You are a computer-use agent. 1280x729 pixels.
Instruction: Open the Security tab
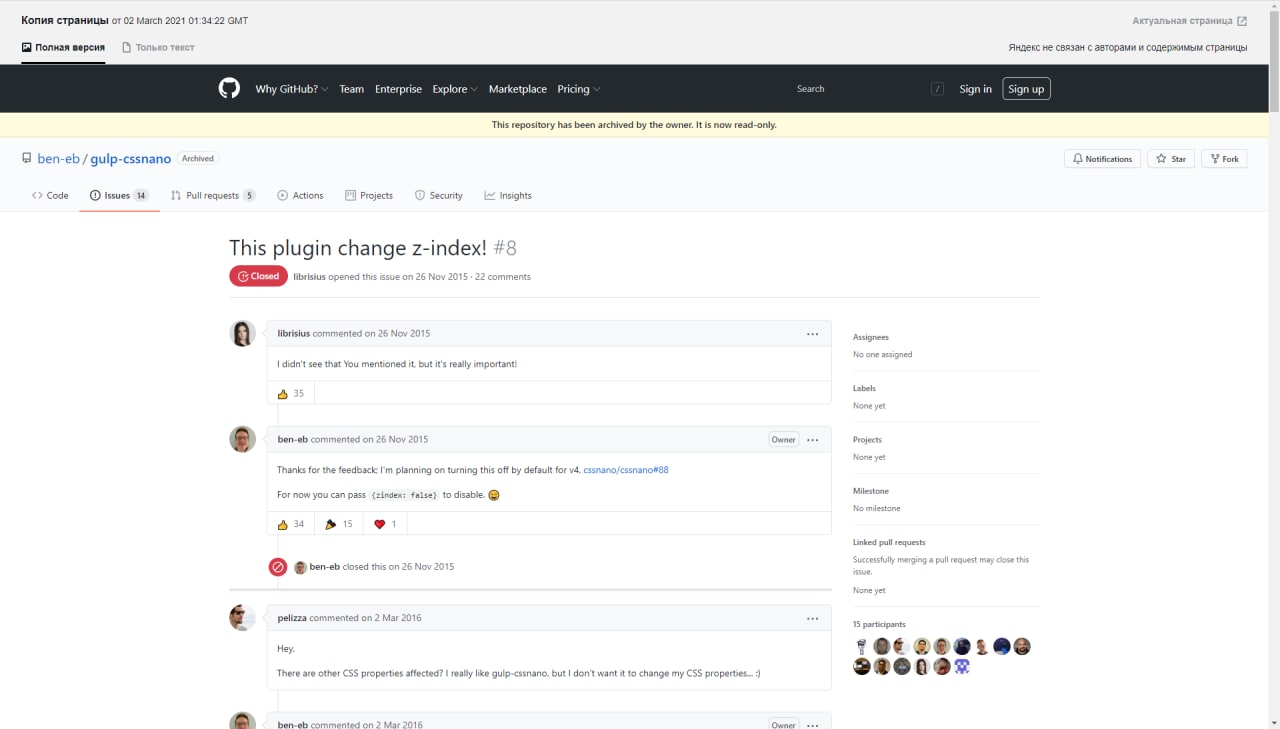pos(439,196)
